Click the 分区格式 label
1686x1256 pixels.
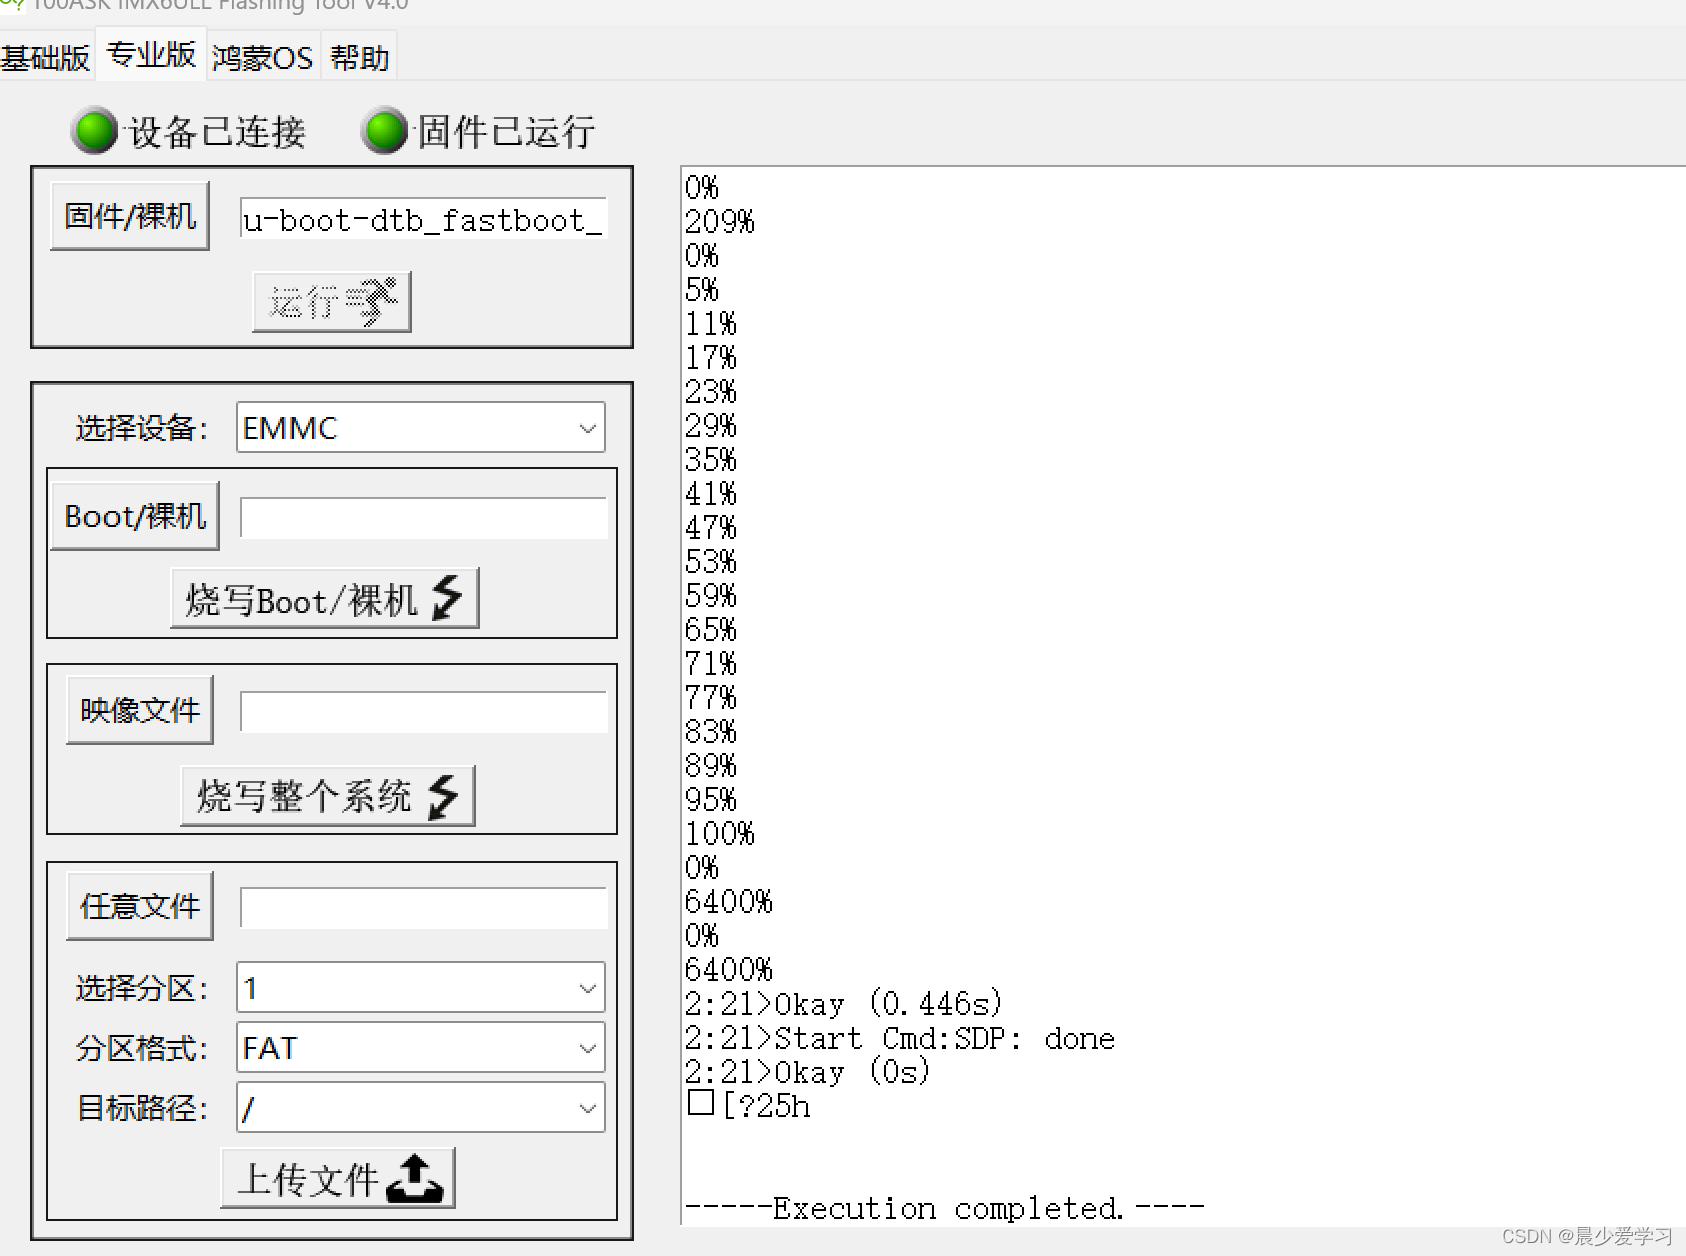point(141,1048)
